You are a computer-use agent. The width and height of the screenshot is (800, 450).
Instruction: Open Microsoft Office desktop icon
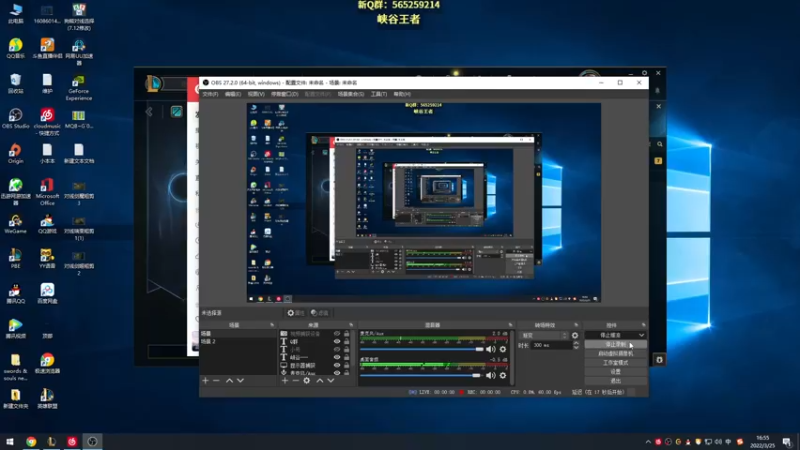pyautogui.click(x=47, y=192)
